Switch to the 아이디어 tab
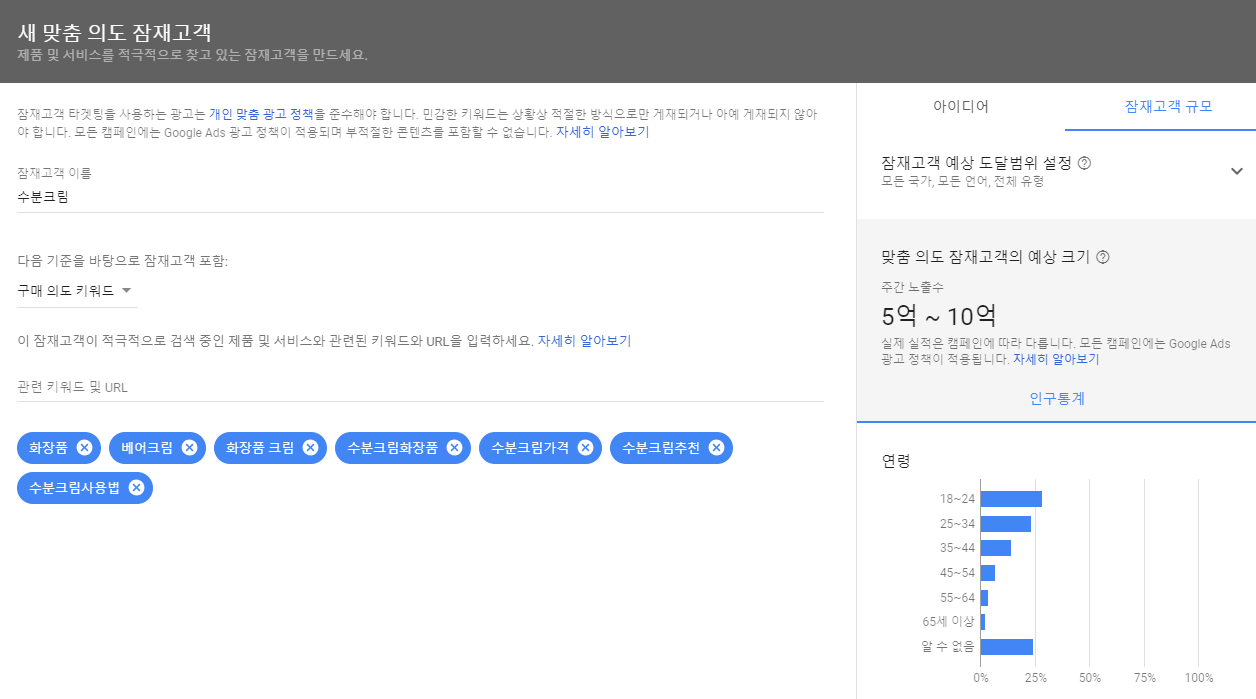This screenshot has width=1256, height=699. (960, 106)
